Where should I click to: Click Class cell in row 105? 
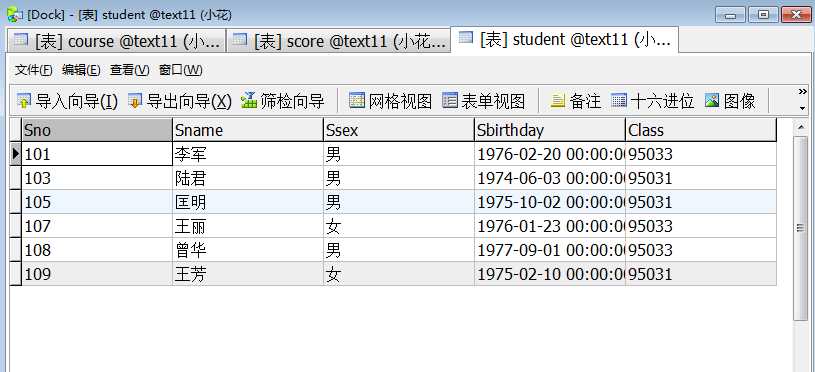click(x=701, y=202)
